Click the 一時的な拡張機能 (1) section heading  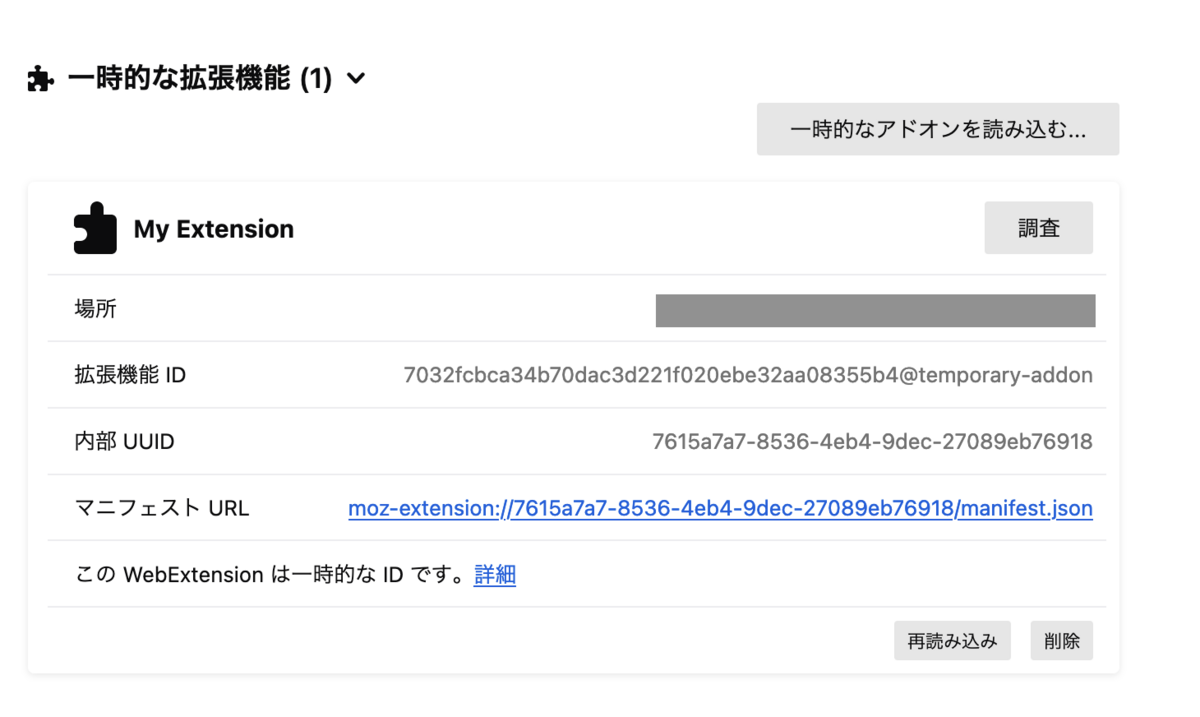(199, 79)
